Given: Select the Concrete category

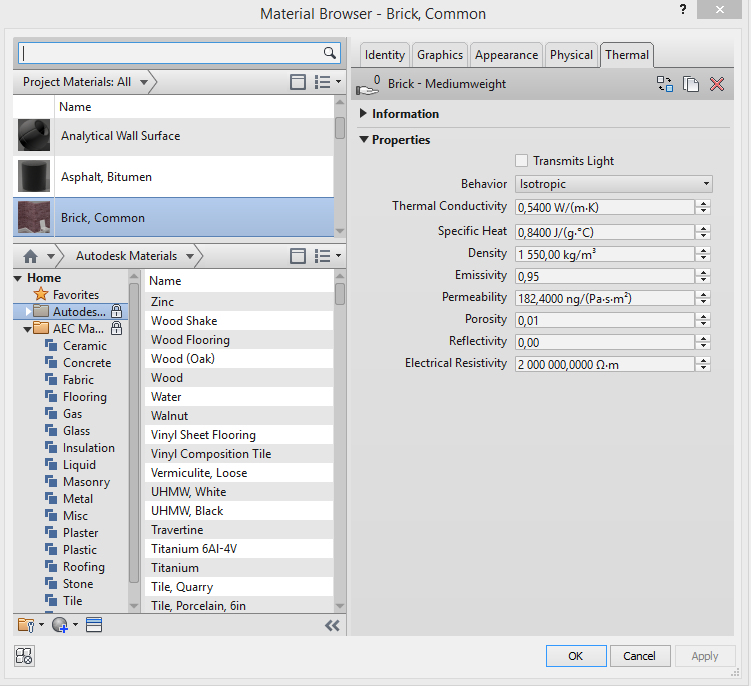Looking at the screenshot, I should (x=87, y=363).
